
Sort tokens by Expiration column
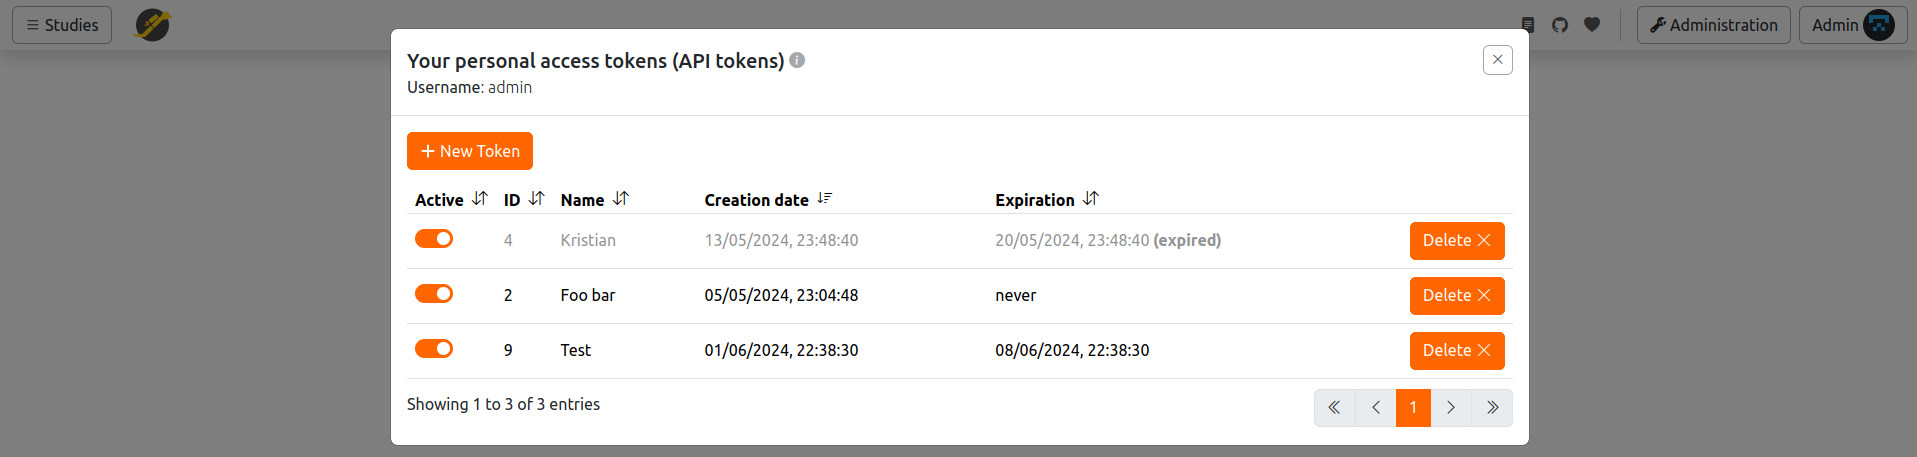1091,199
